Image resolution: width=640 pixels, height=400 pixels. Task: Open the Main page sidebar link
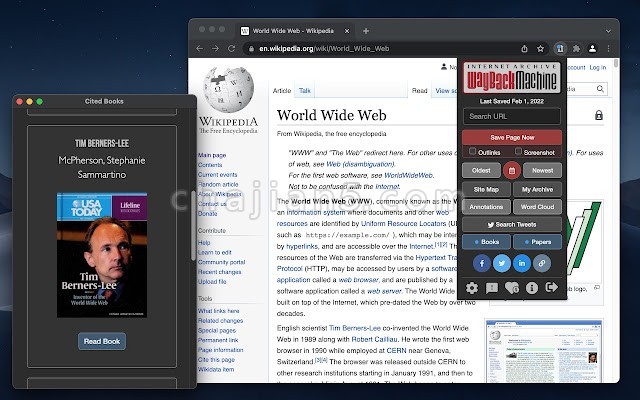point(212,155)
